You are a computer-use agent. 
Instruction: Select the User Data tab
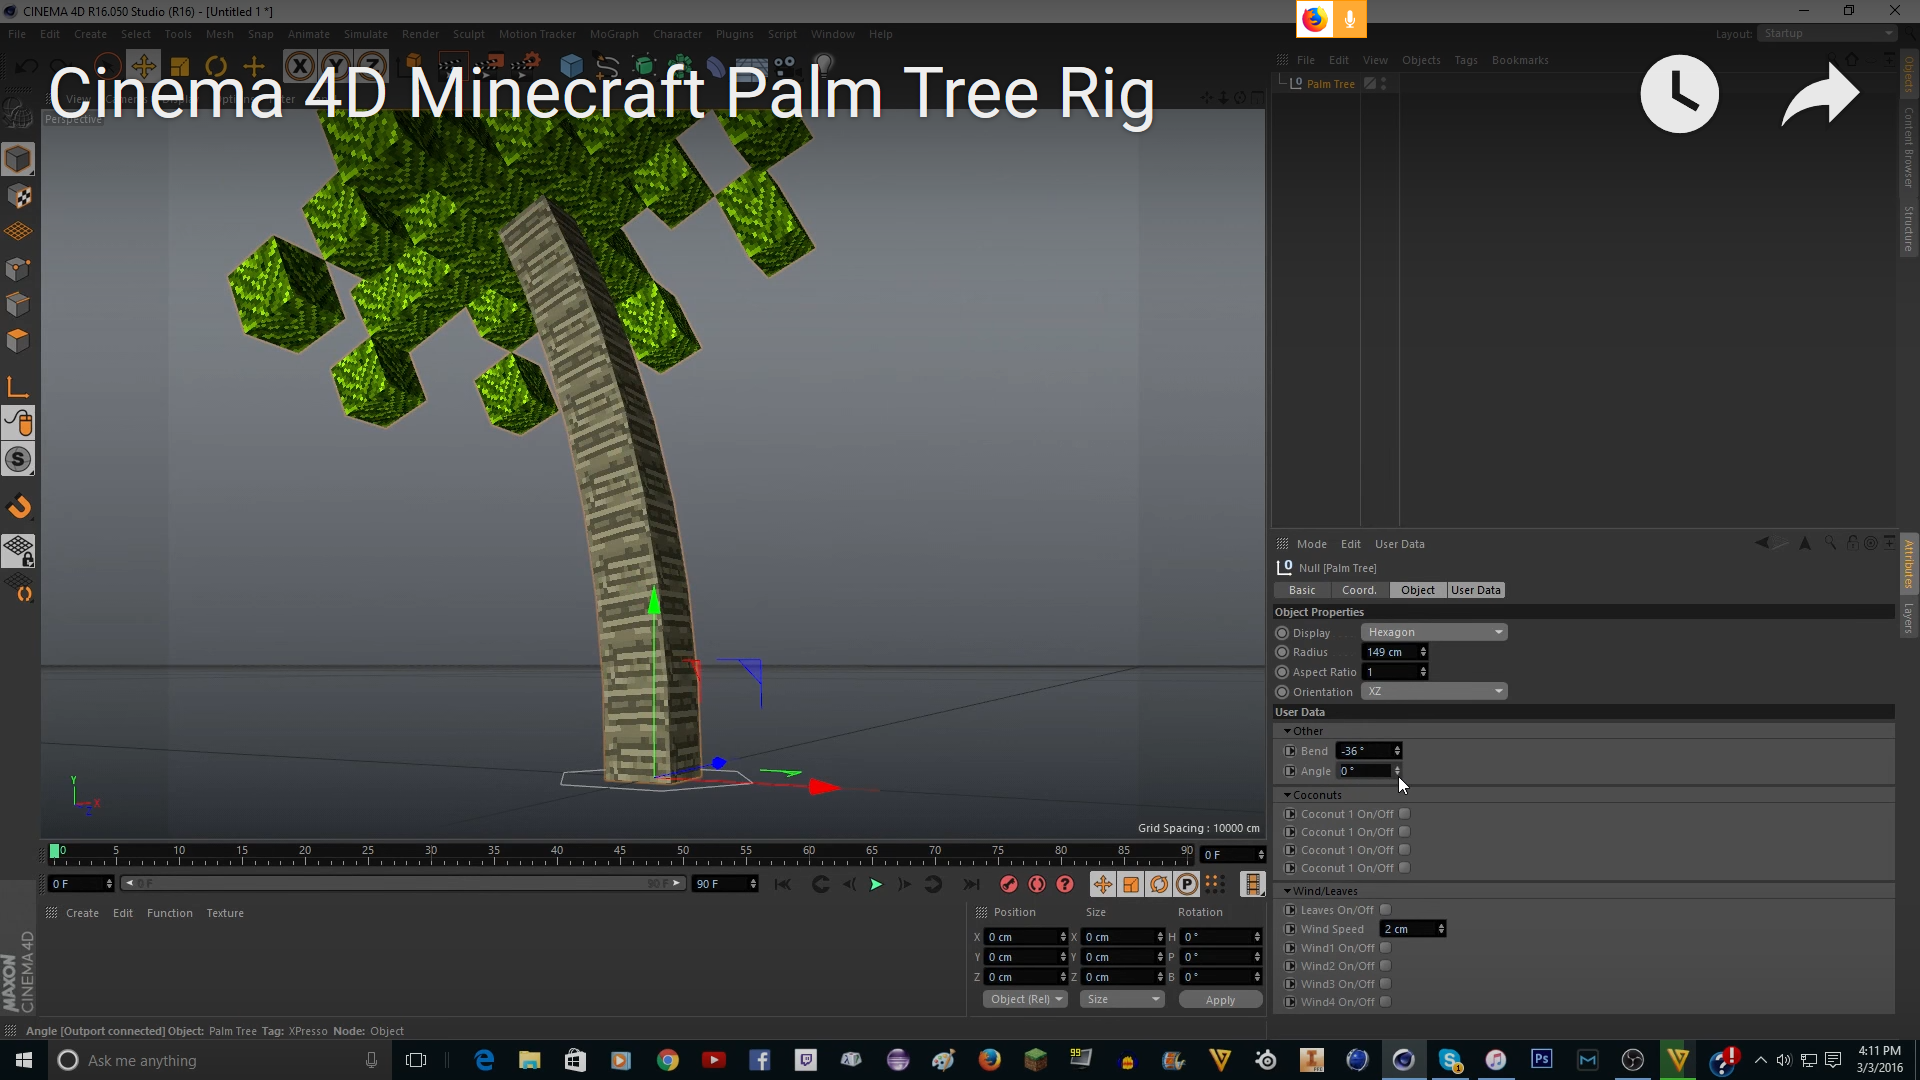pos(1476,590)
